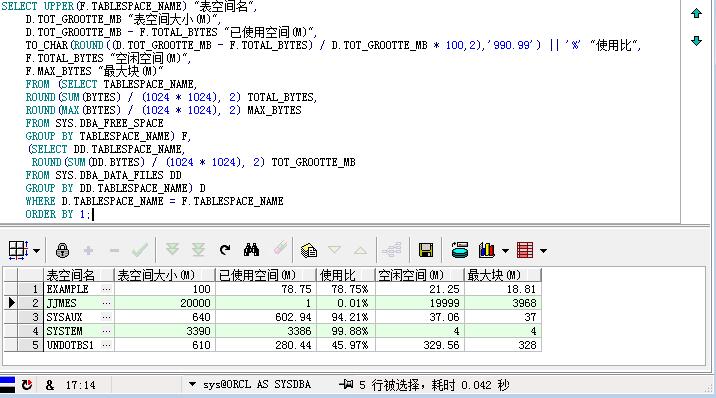
Task: Click the fetch next page icon
Action: point(172,250)
